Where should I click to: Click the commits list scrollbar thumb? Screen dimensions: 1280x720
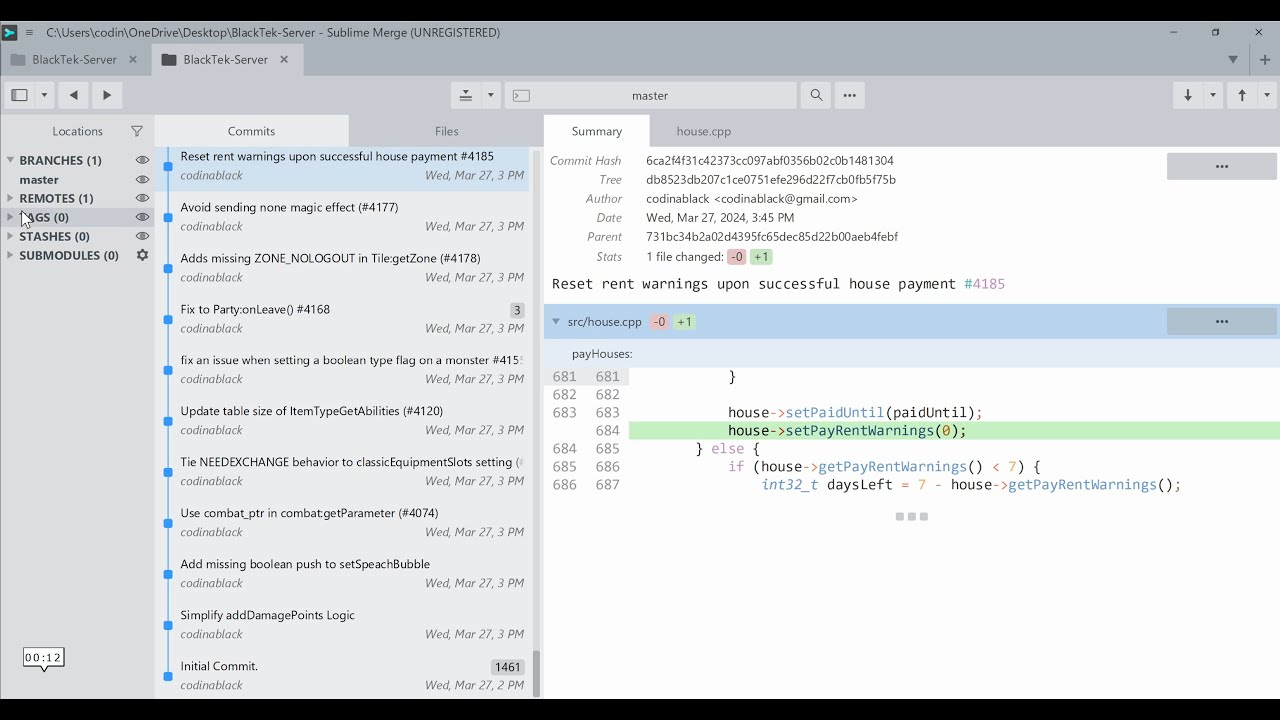click(x=536, y=674)
